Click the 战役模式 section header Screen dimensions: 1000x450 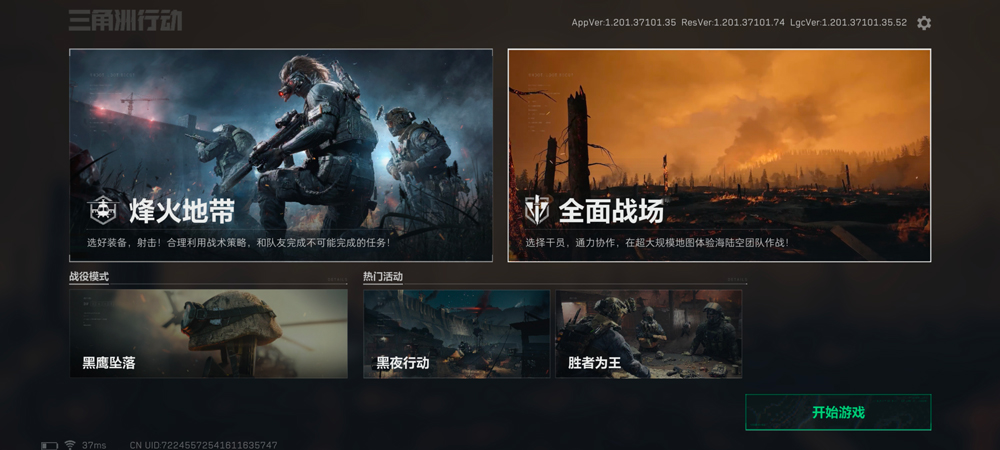[89, 277]
